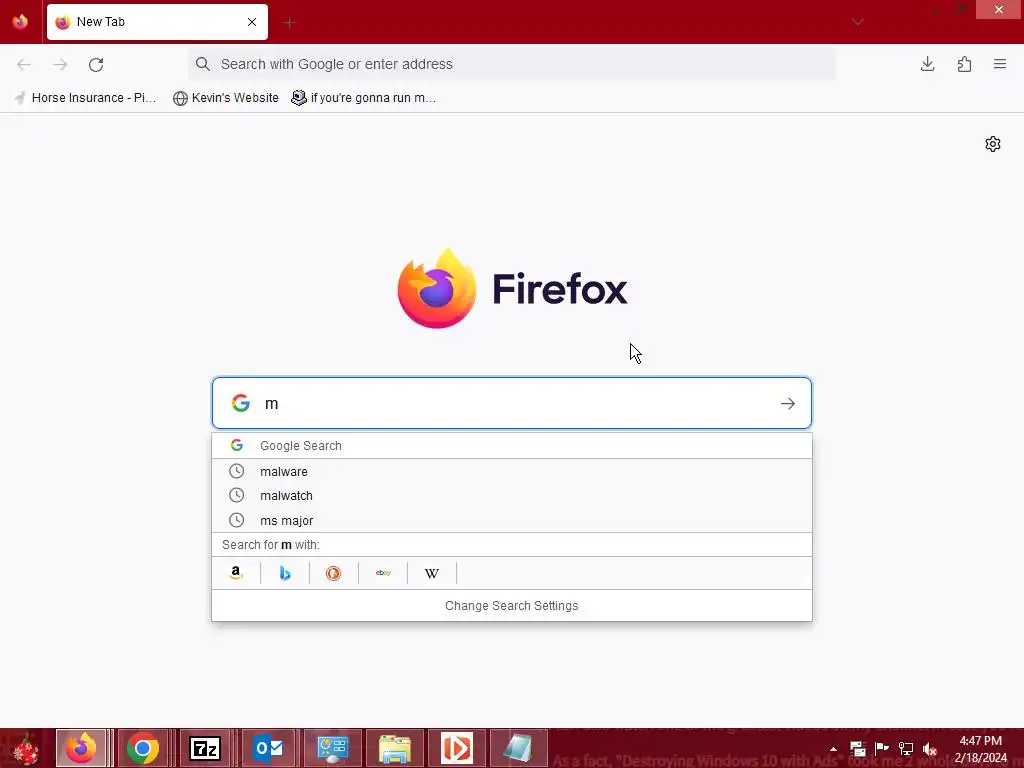The image size is (1024, 768).
Task: Open Kevin's Website bookmark
Action: tap(225, 98)
